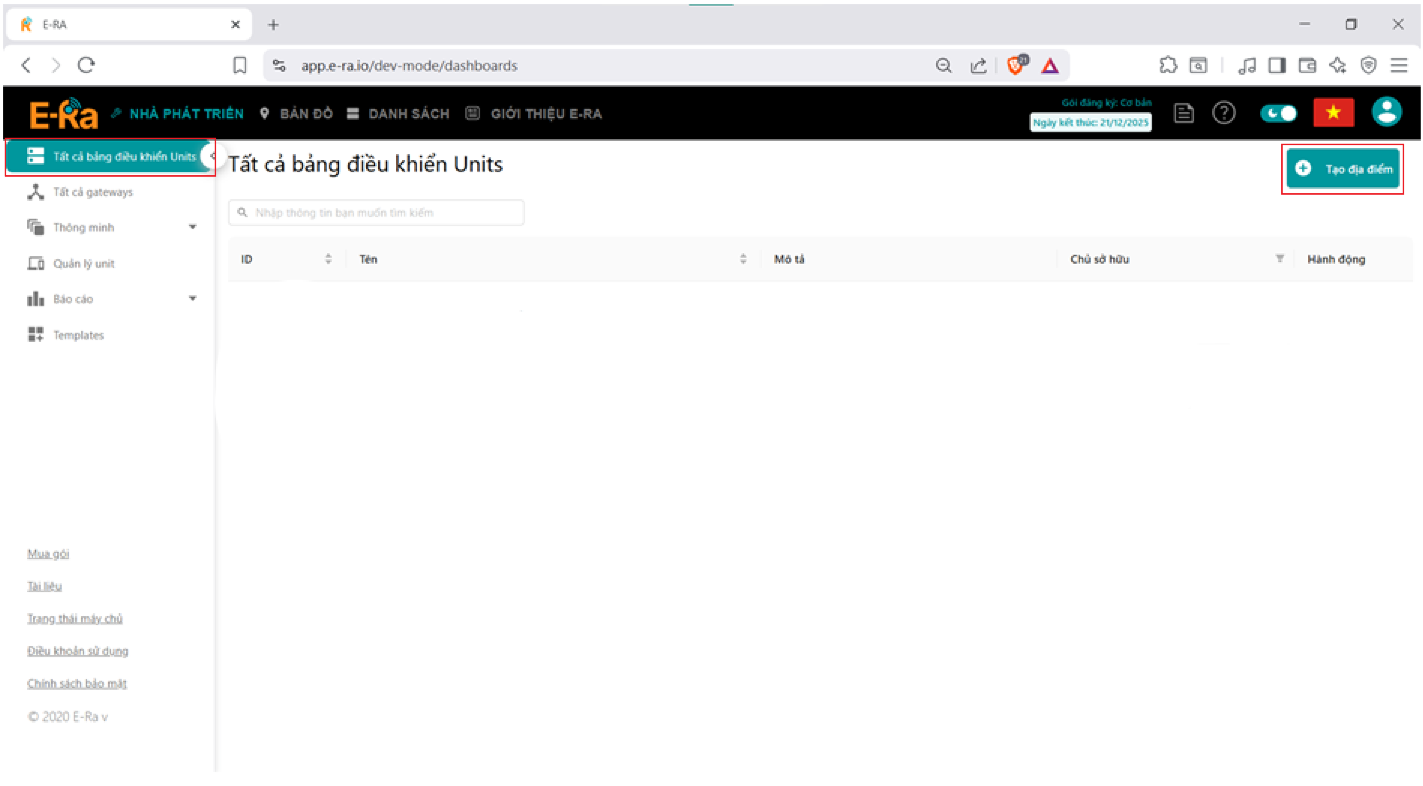Click the filter icon in Chủ sở hữu column
The width and height of the screenshot is (1423, 786).
point(1279,259)
